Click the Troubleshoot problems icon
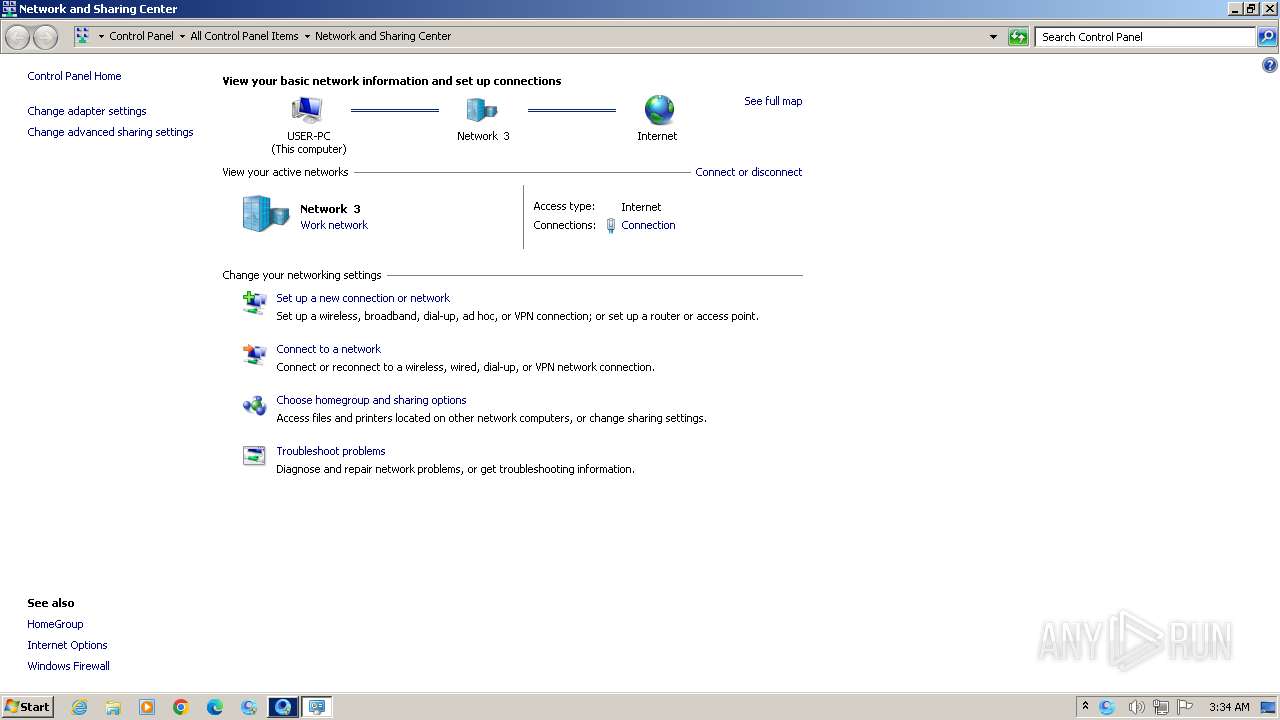The image size is (1280, 720). coord(254,456)
